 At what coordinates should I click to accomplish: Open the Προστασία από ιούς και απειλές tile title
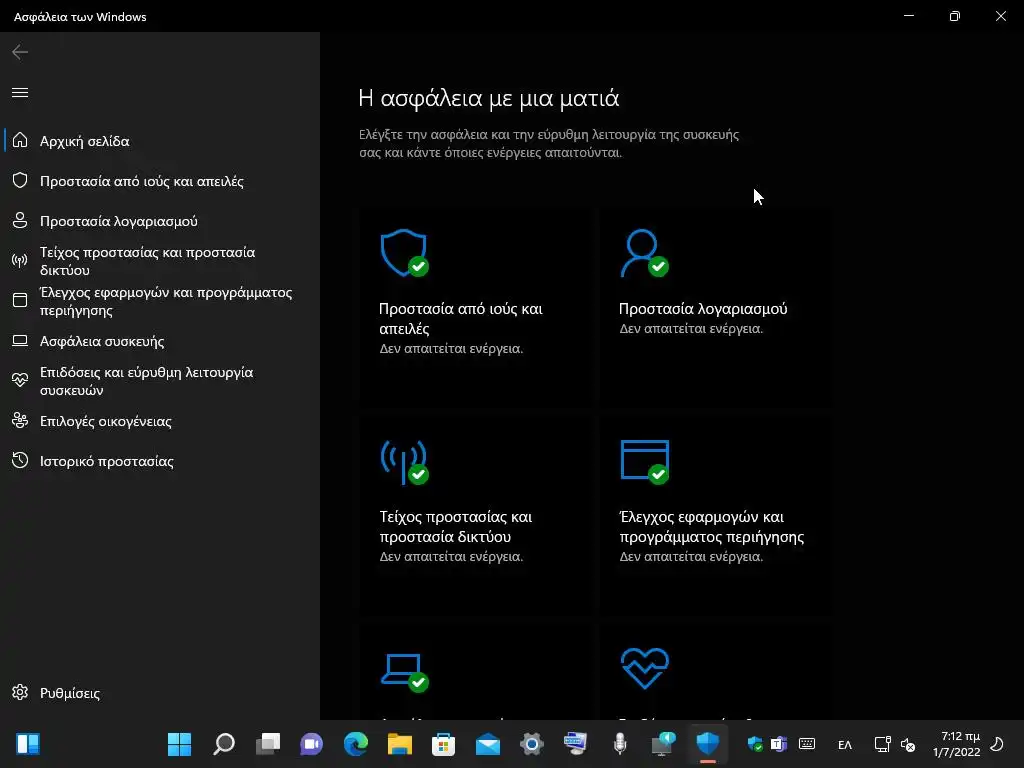[x=460, y=319]
